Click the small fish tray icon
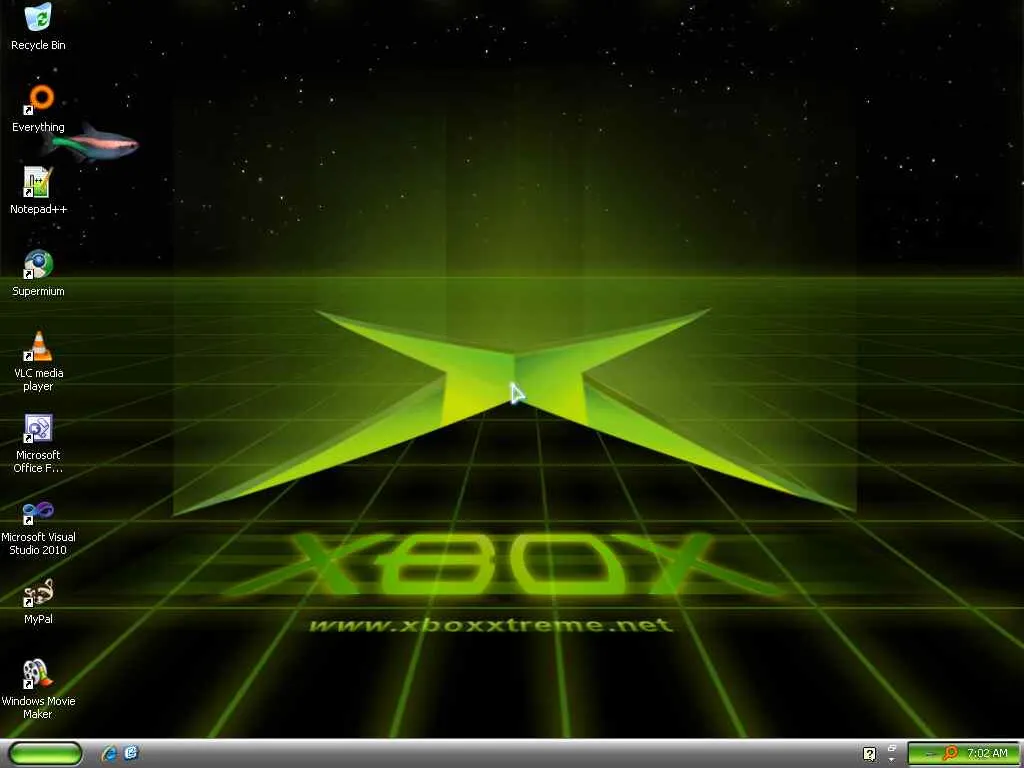 pos(930,754)
